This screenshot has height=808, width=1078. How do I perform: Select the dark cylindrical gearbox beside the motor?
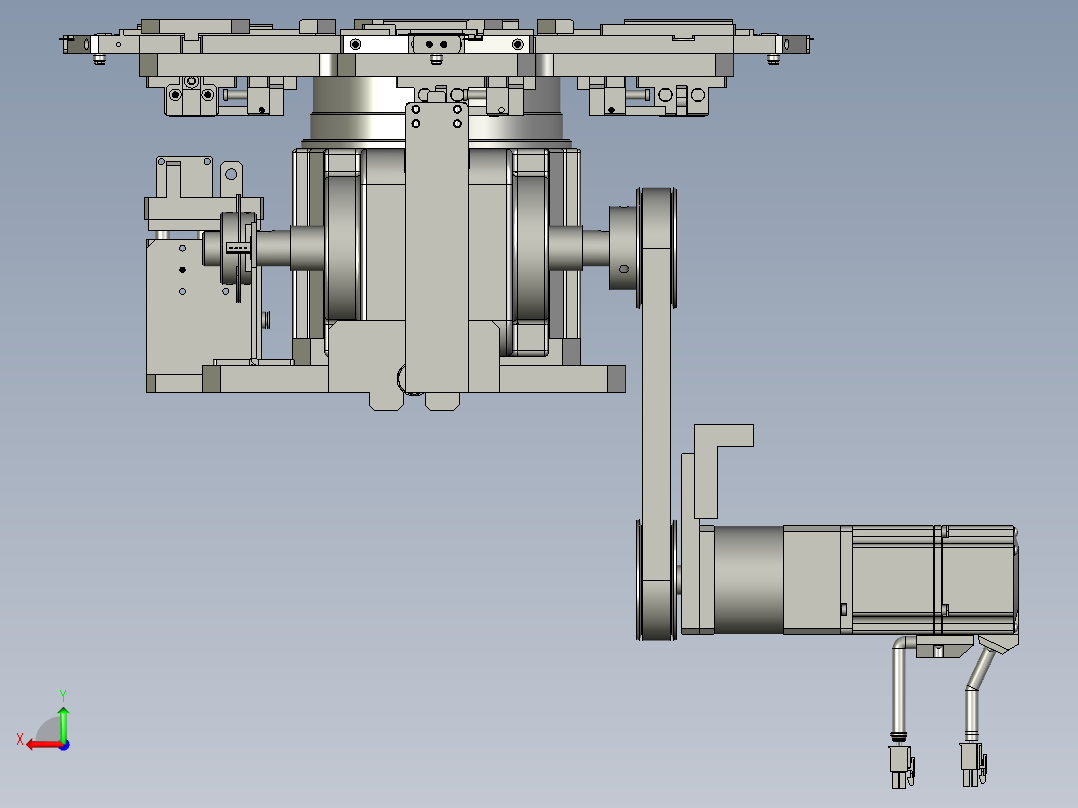tap(749, 580)
